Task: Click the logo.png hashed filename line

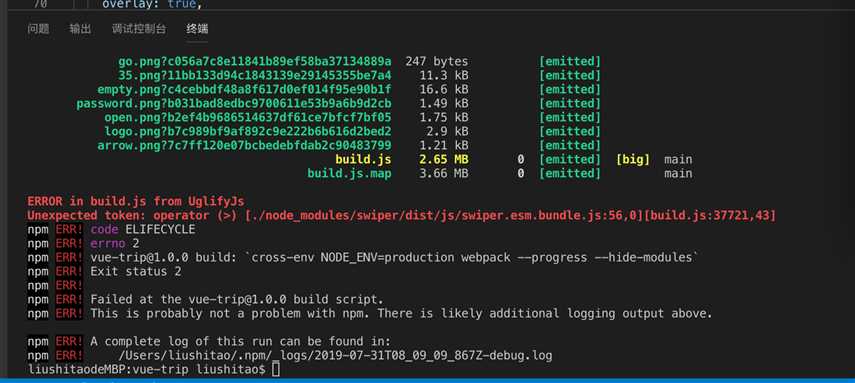Action: 248,131
